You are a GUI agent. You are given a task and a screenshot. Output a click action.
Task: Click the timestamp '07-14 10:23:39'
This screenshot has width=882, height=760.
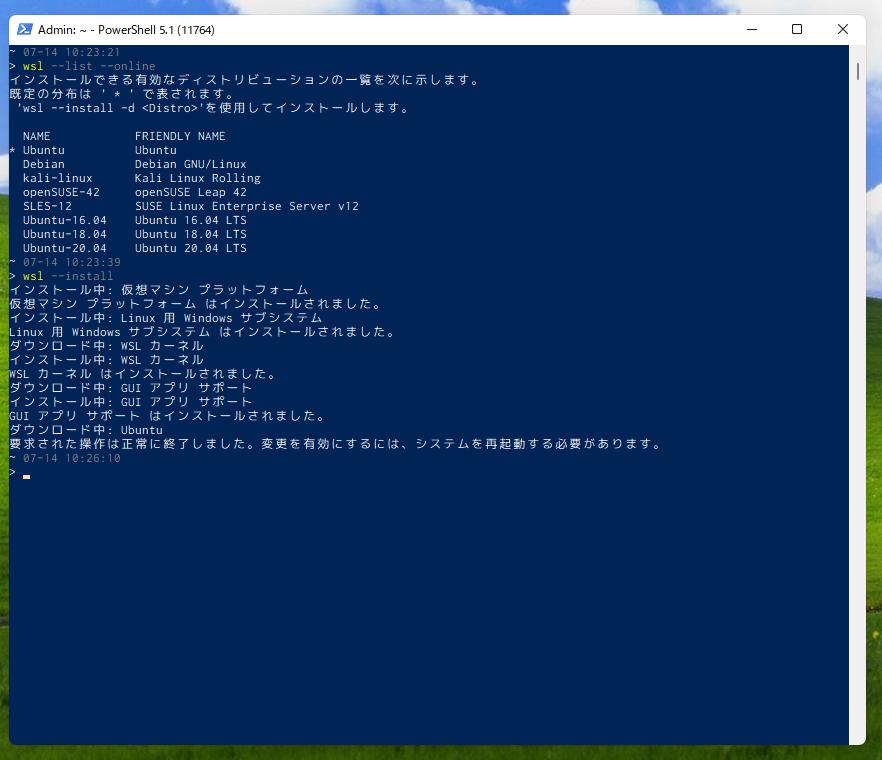[71, 262]
